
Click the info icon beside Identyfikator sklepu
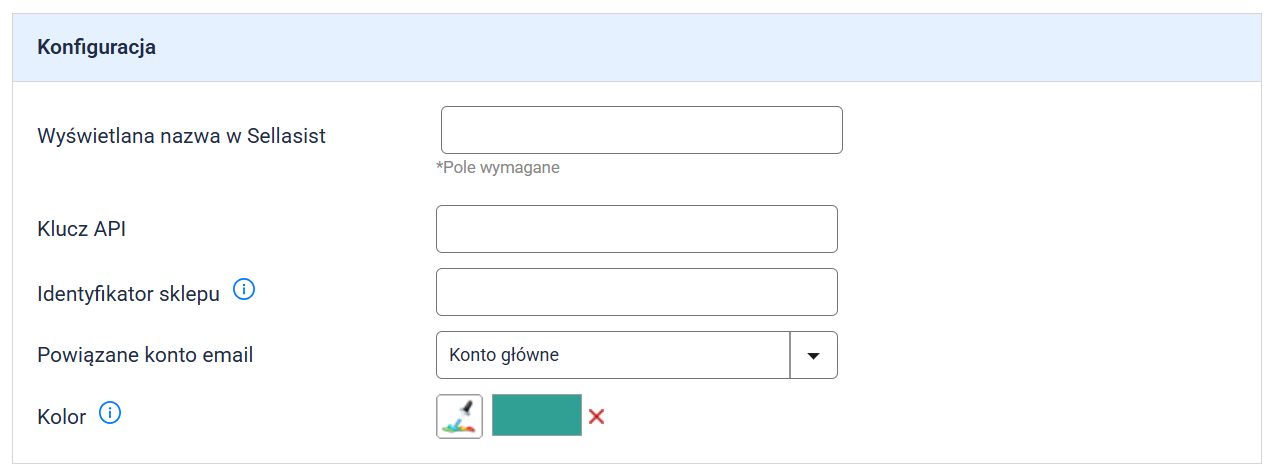click(x=244, y=290)
